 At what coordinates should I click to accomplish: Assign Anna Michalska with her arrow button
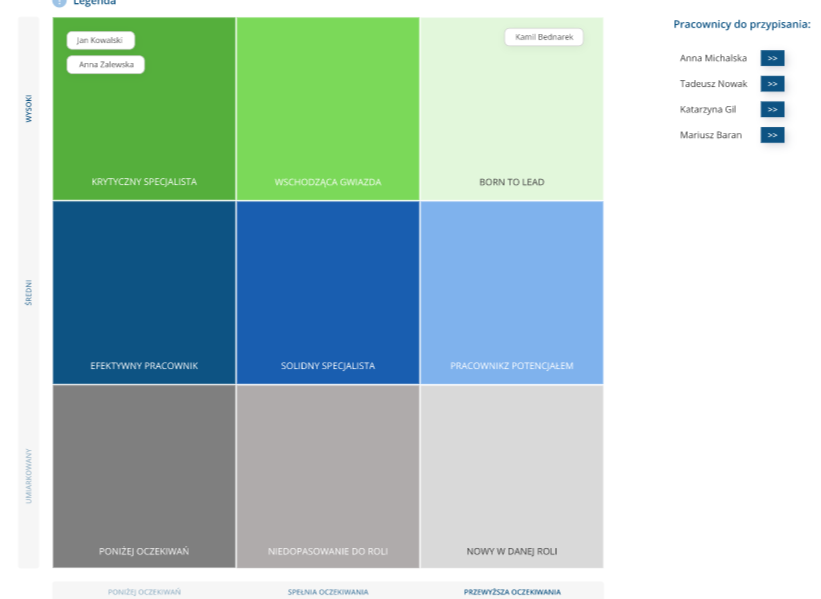click(772, 58)
